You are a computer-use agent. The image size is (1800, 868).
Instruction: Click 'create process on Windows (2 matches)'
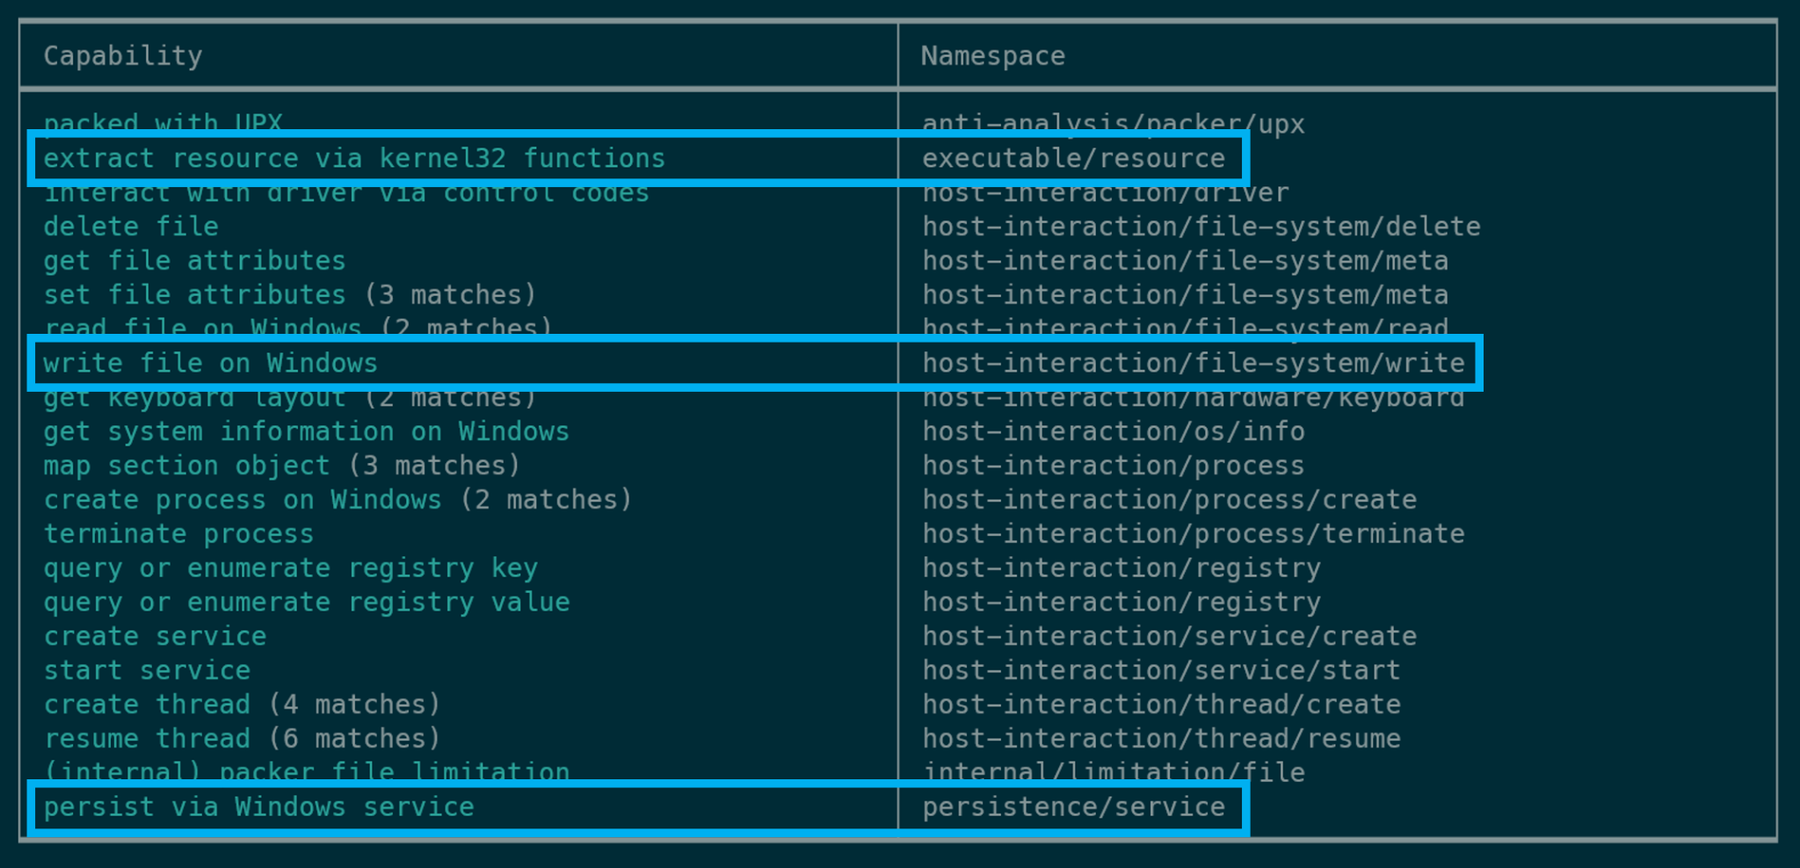point(338,500)
